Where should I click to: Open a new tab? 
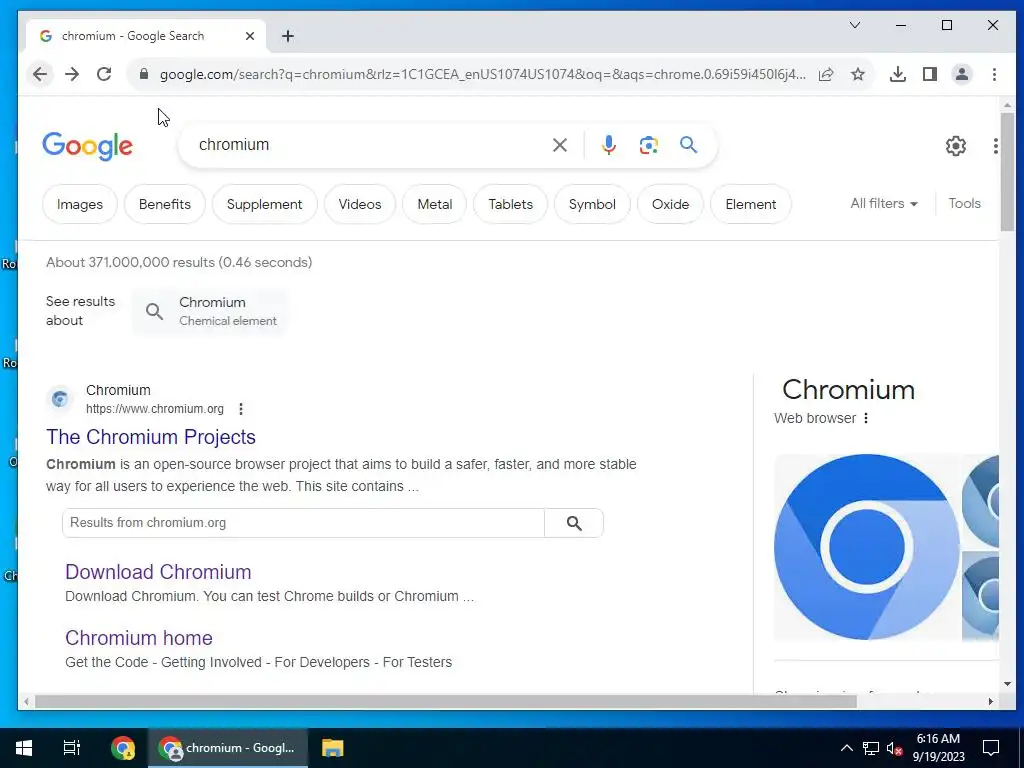[288, 36]
